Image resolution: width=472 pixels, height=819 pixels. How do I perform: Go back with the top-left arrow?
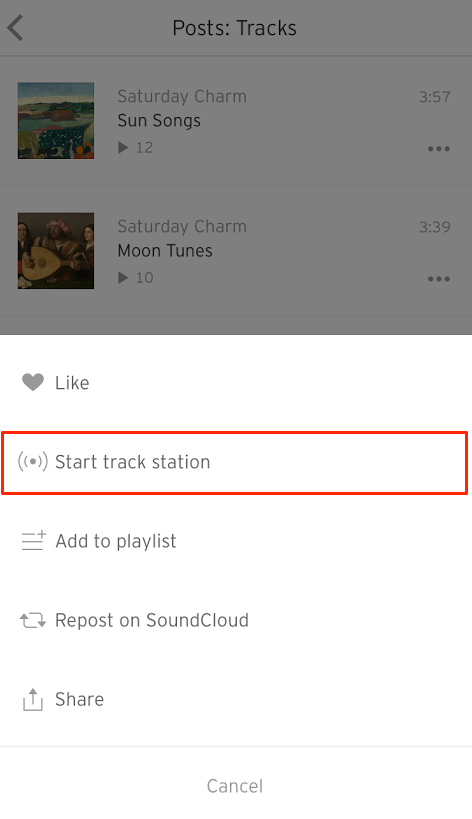[x=16, y=28]
